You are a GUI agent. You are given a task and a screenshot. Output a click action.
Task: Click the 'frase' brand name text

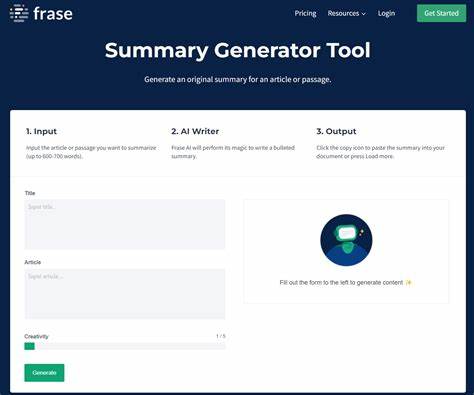coord(53,14)
